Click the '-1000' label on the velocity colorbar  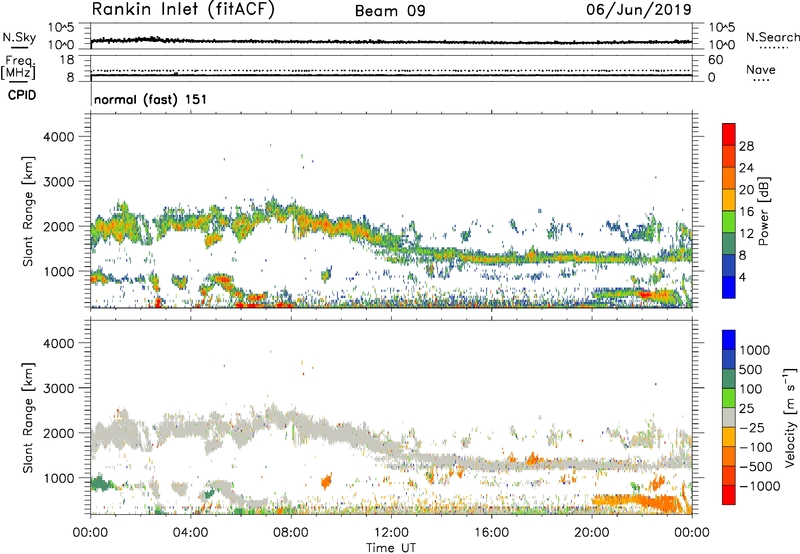pyautogui.click(x=759, y=486)
